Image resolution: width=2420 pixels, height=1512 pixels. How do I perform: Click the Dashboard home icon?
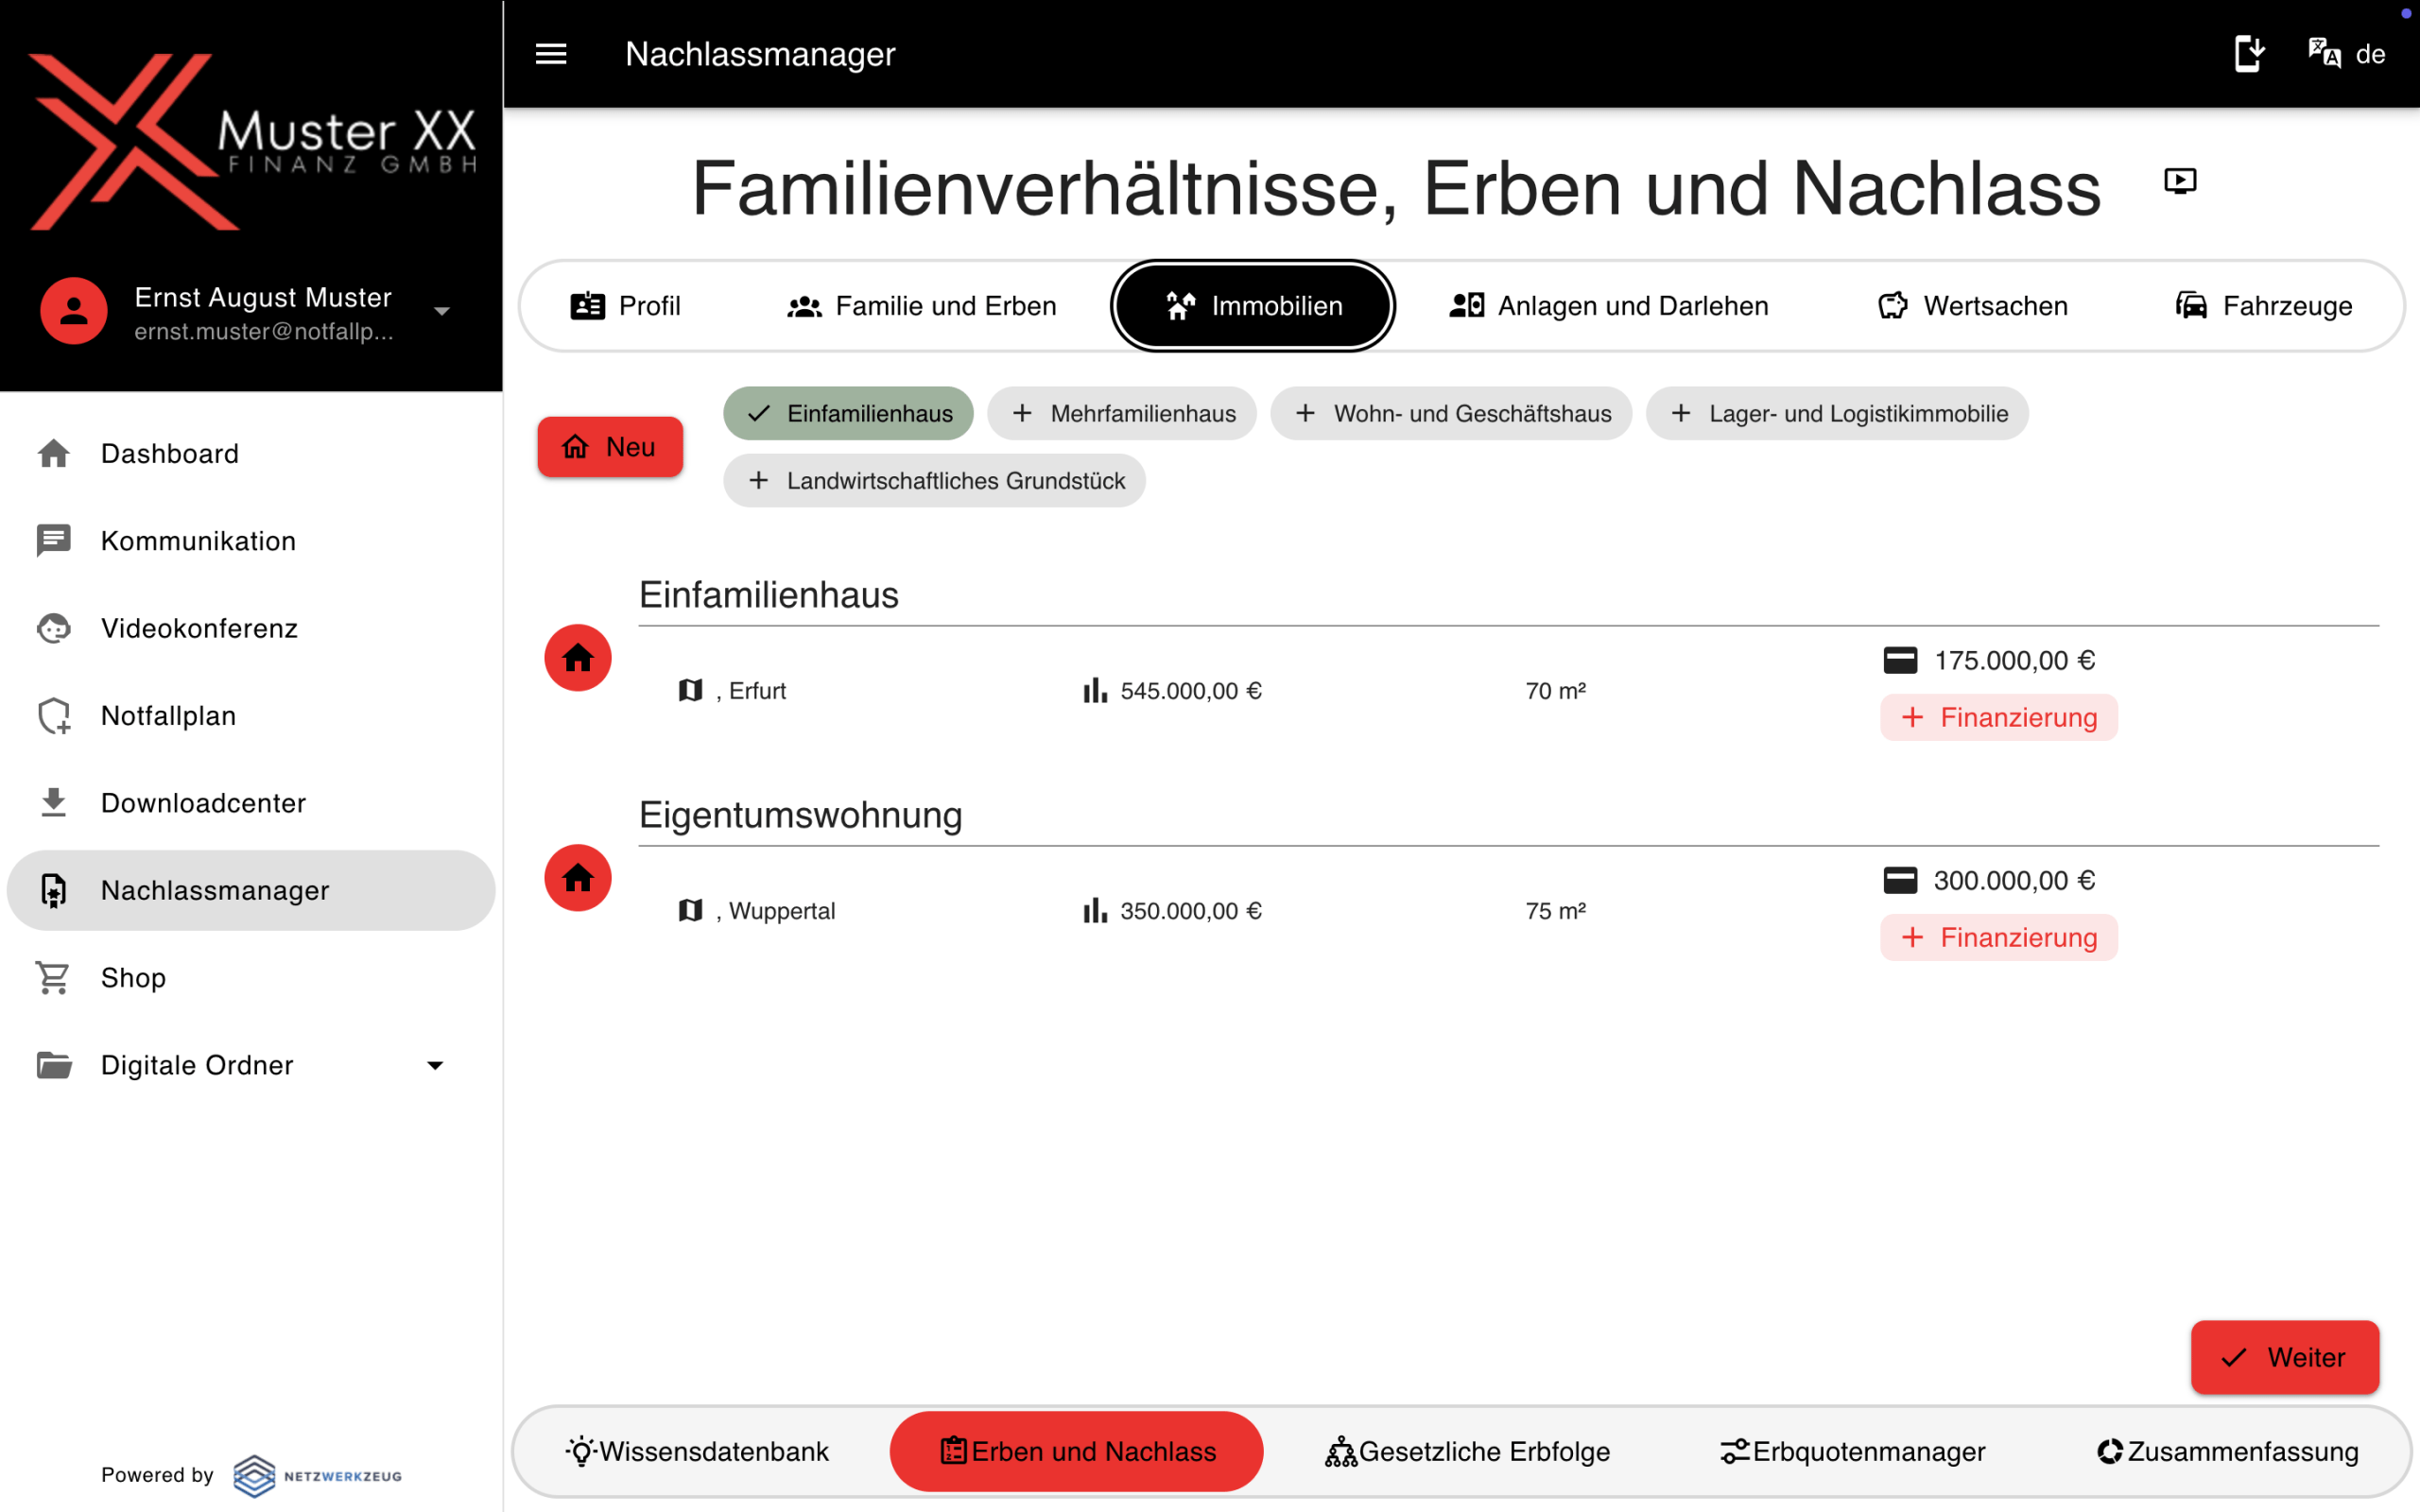(x=54, y=454)
